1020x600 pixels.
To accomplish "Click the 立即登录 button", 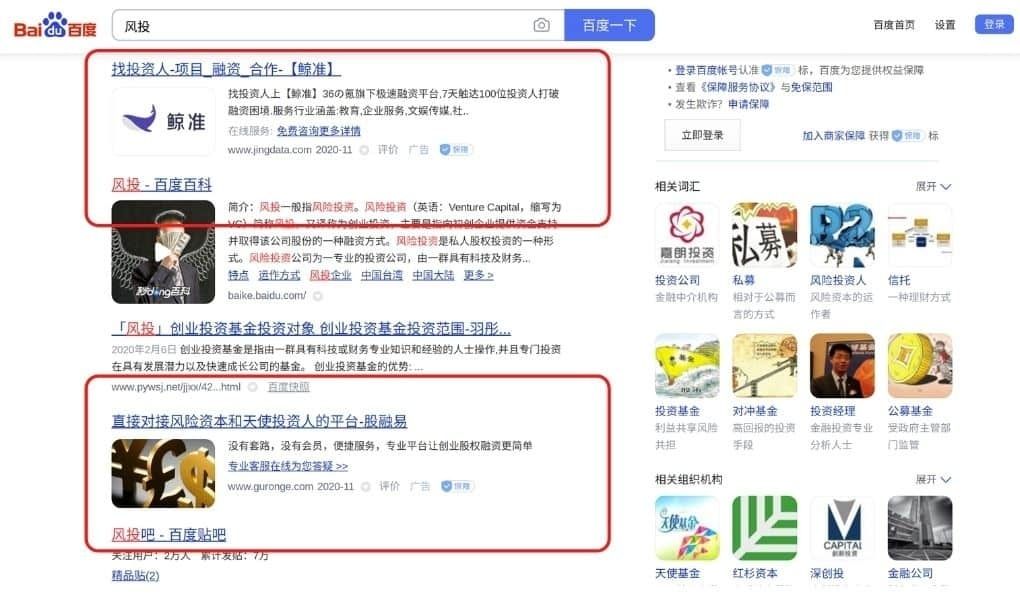I will coord(702,135).
